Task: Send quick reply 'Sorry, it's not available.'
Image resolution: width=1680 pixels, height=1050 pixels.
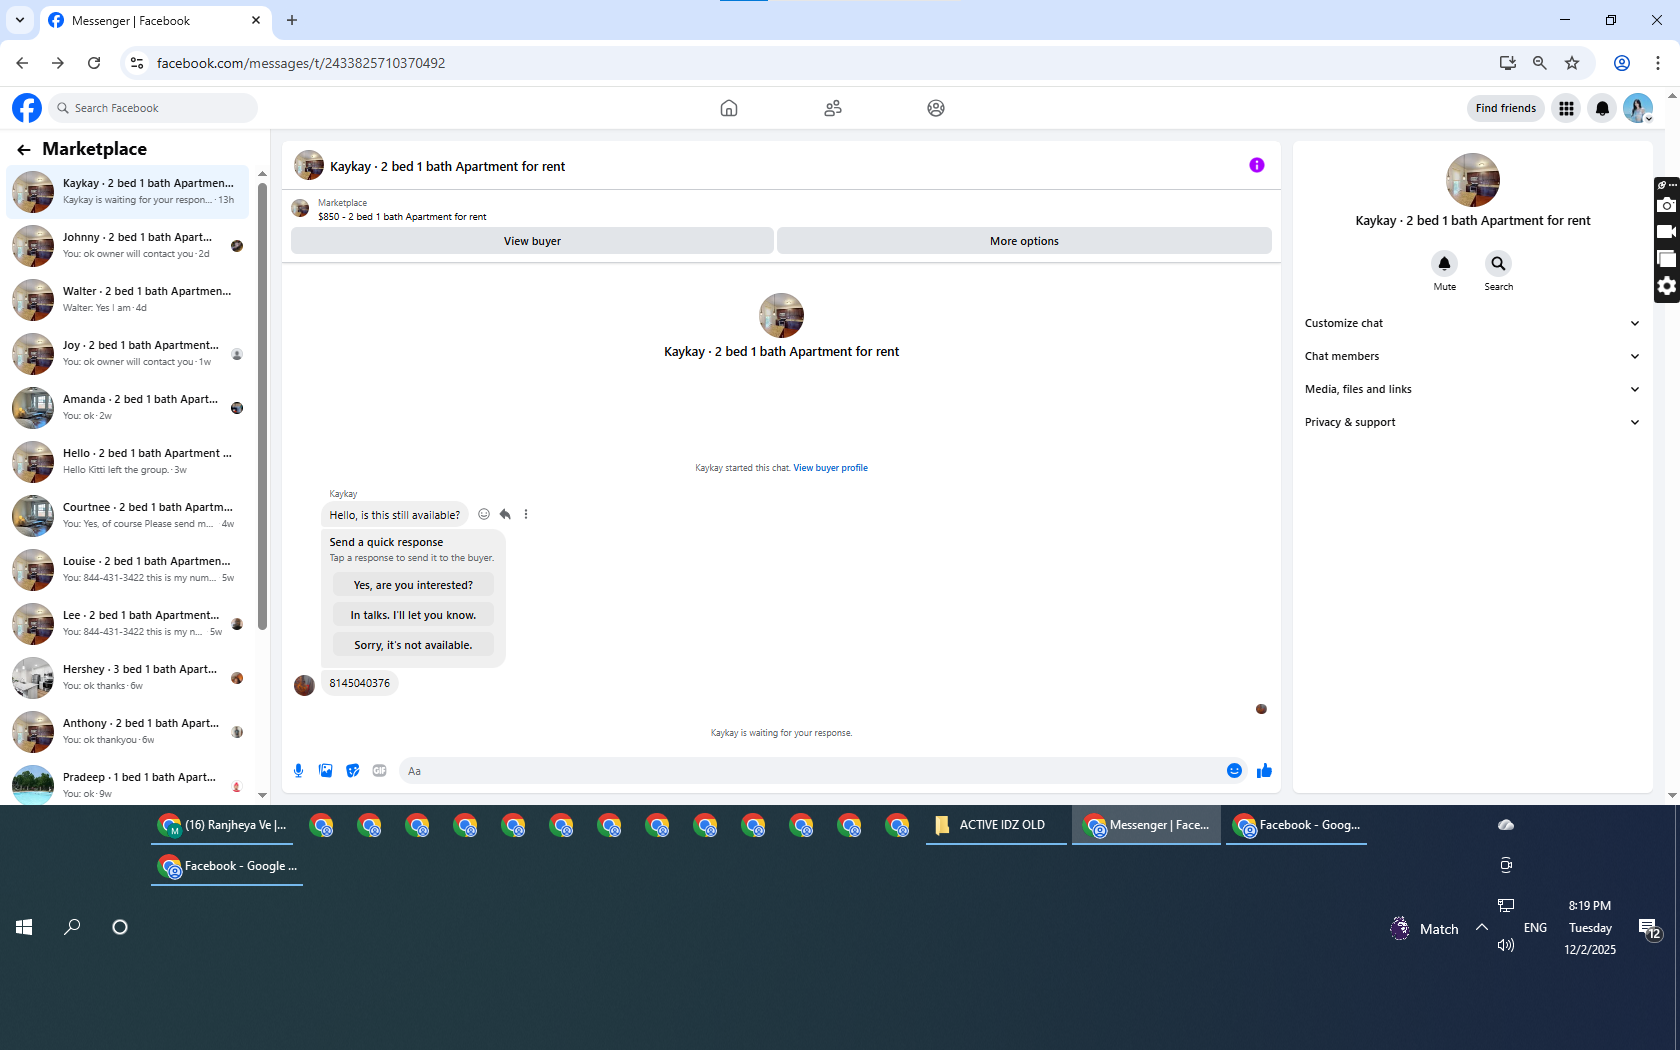Action: click(x=413, y=645)
